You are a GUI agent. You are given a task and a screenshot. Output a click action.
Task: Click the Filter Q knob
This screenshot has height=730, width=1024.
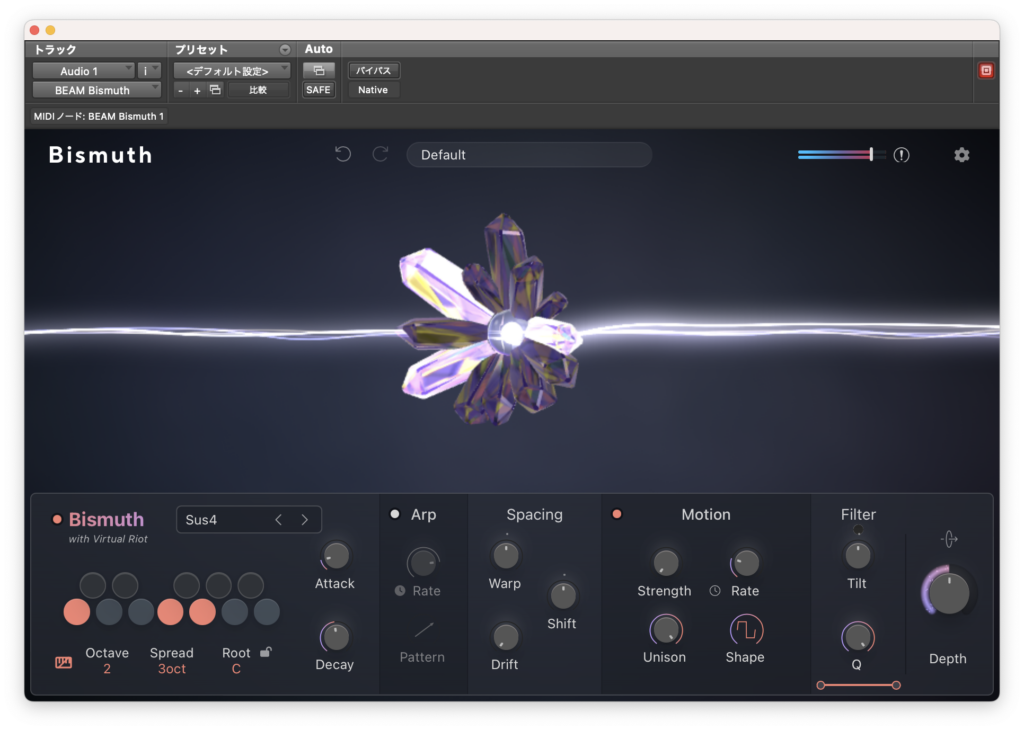[857, 637]
